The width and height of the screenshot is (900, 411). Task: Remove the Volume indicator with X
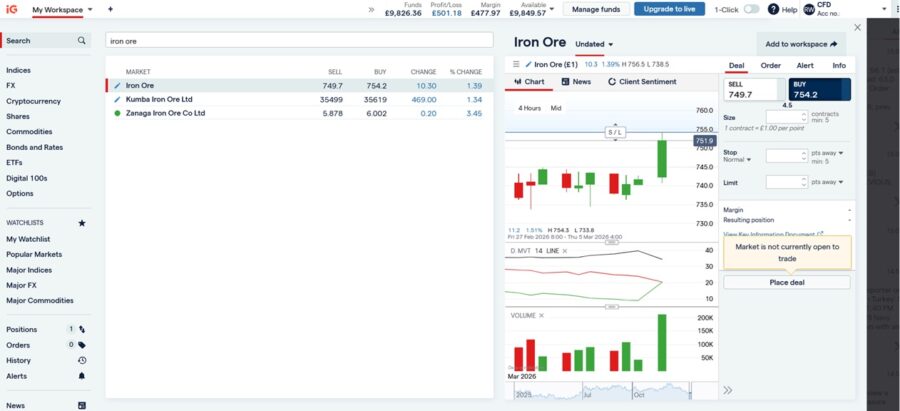coord(541,316)
